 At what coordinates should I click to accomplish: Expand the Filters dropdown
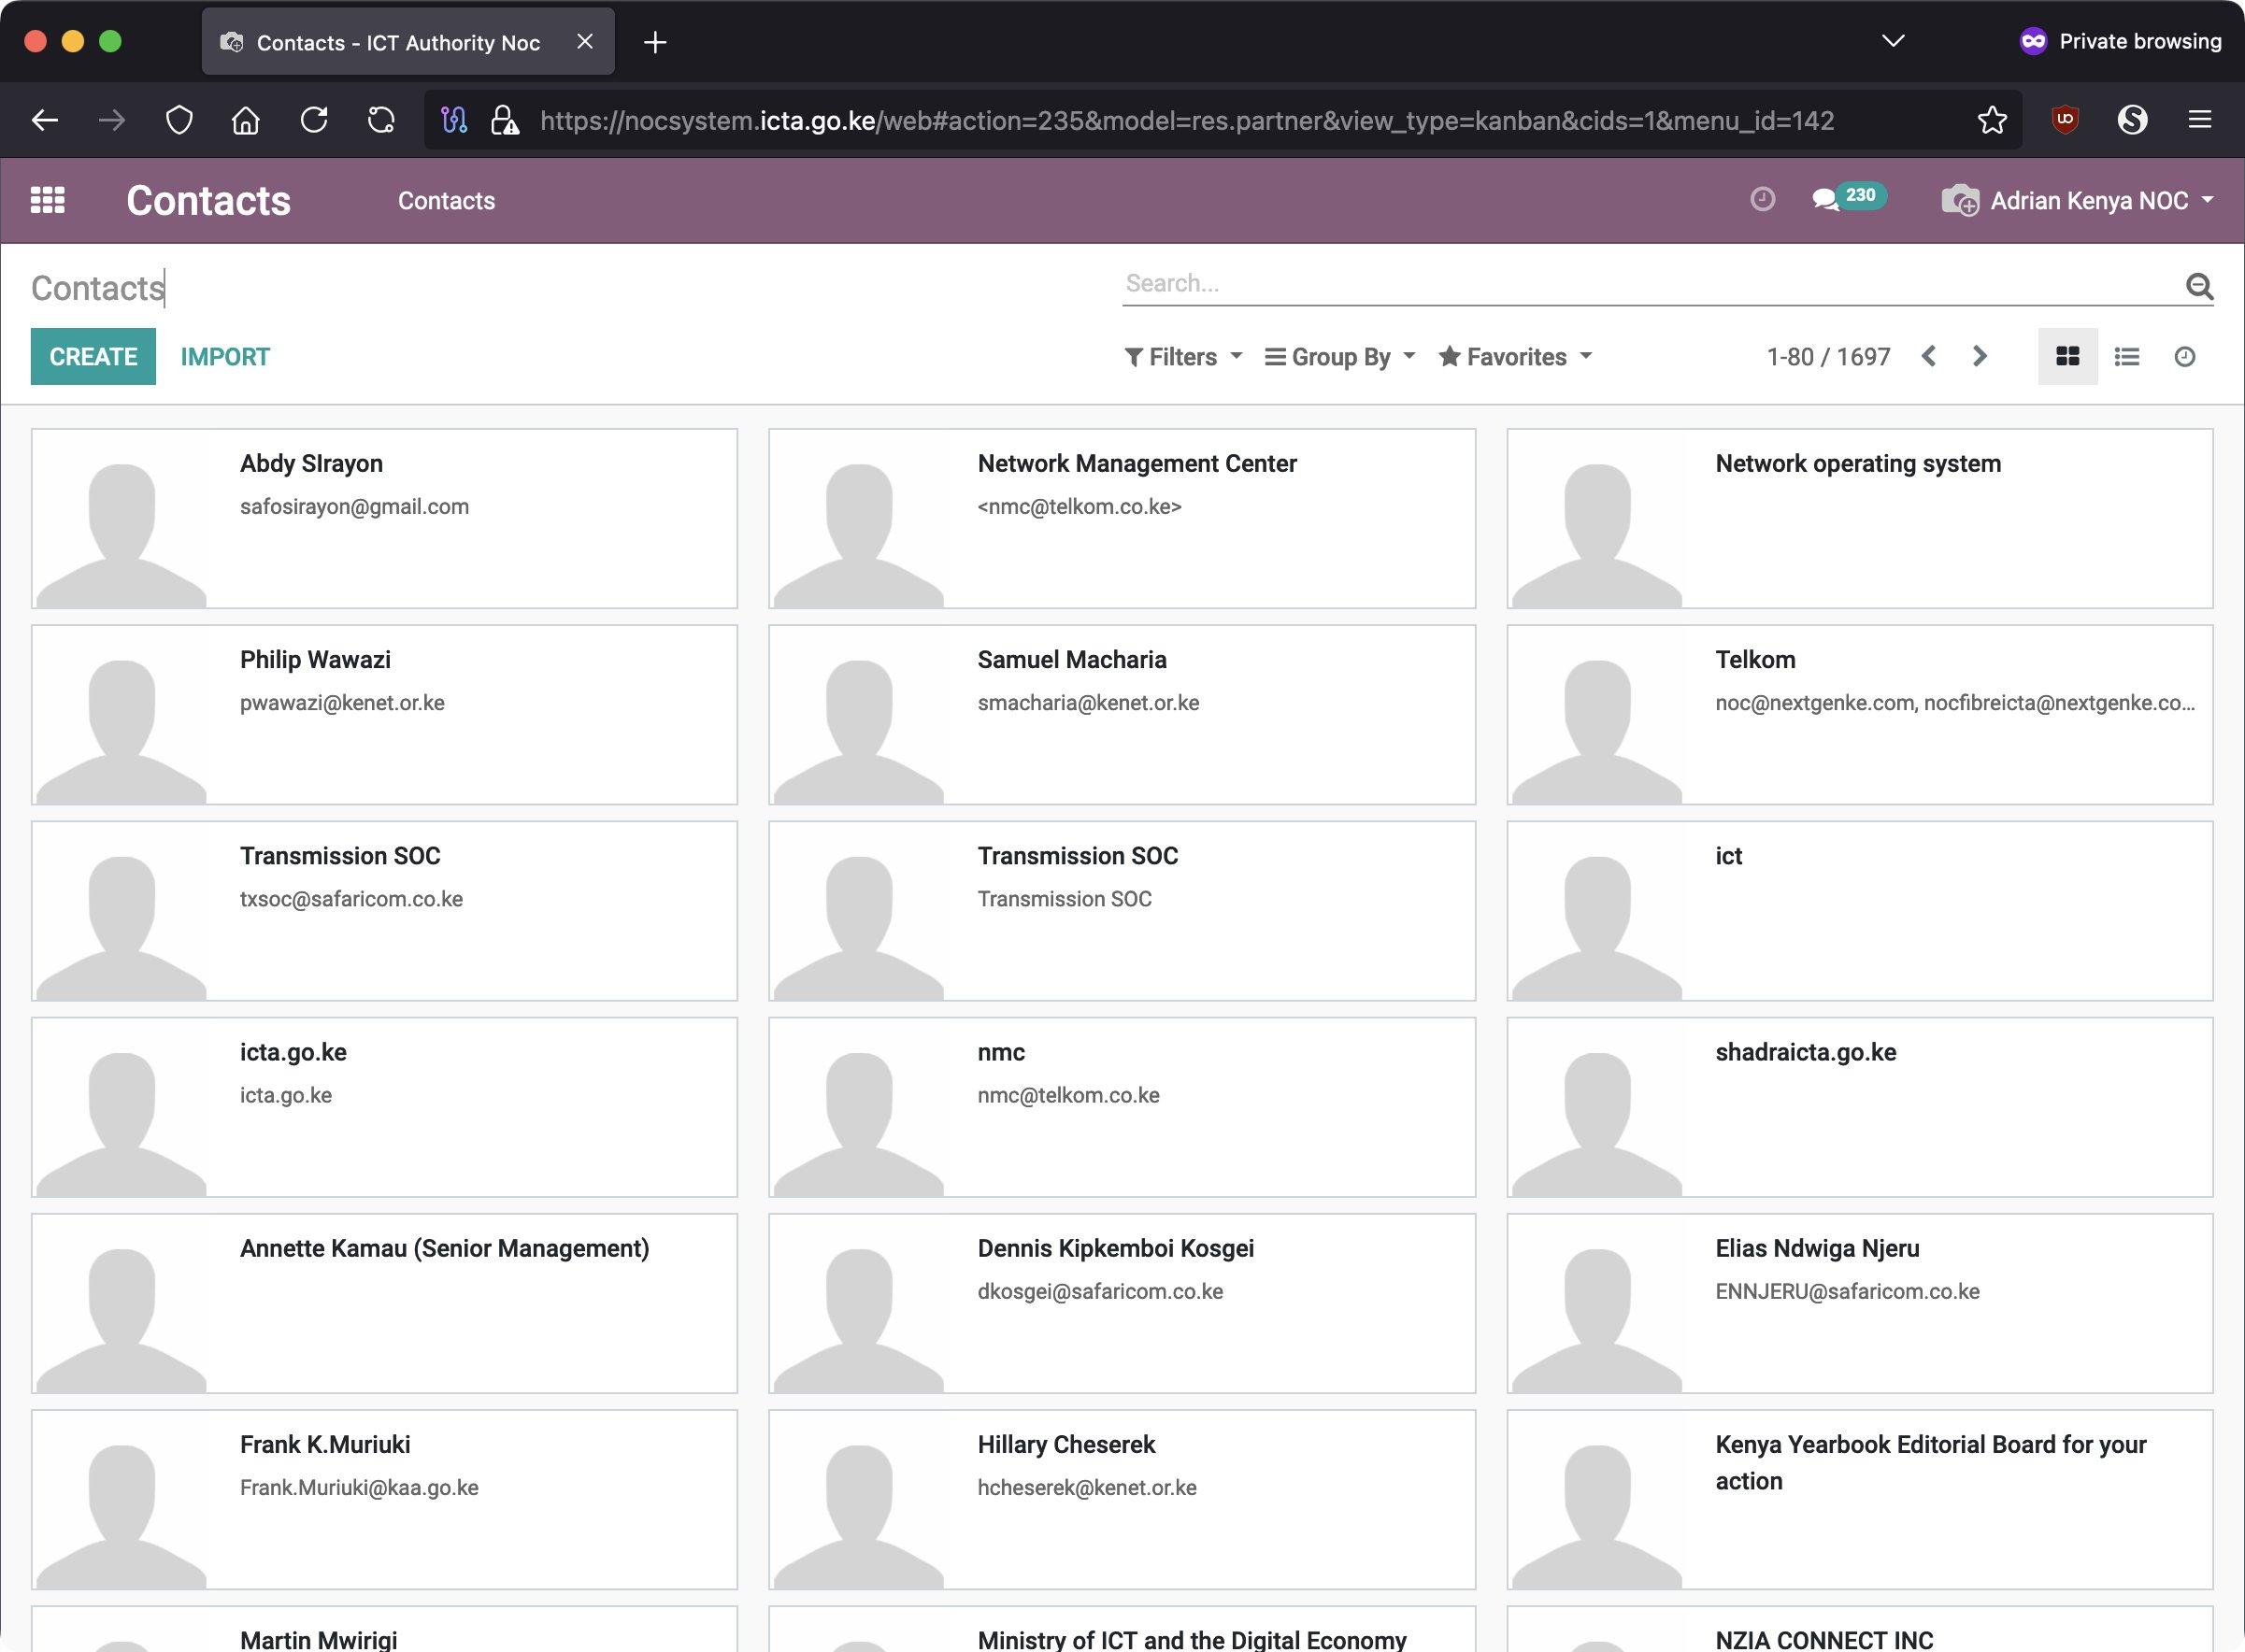click(x=1183, y=357)
